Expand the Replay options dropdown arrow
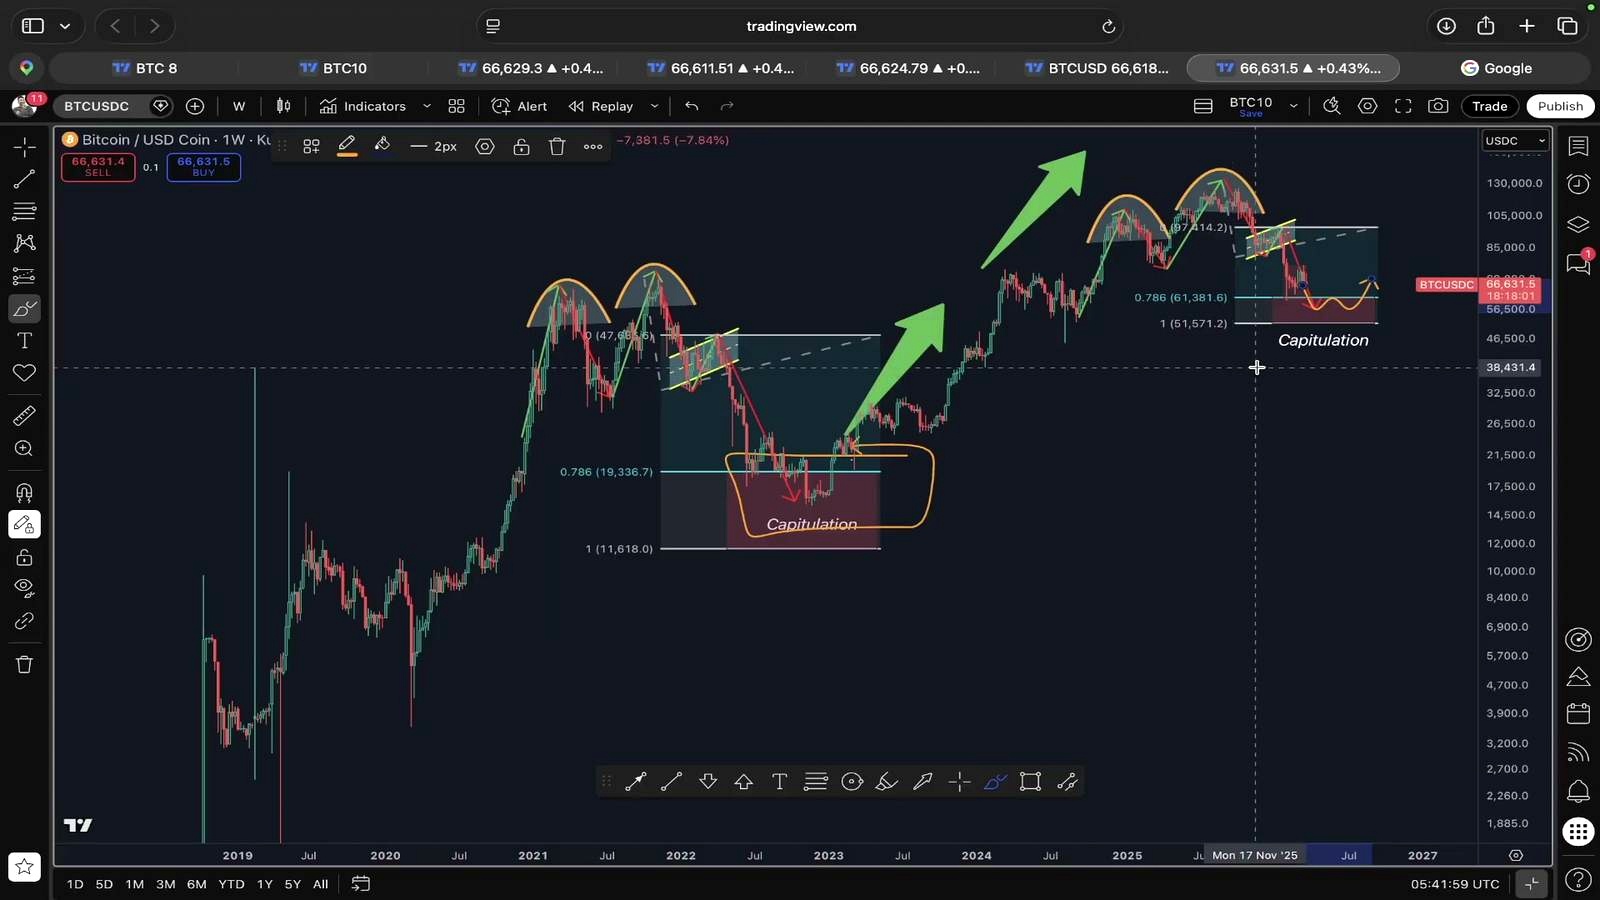Image resolution: width=1600 pixels, height=900 pixels. pyautogui.click(x=654, y=106)
